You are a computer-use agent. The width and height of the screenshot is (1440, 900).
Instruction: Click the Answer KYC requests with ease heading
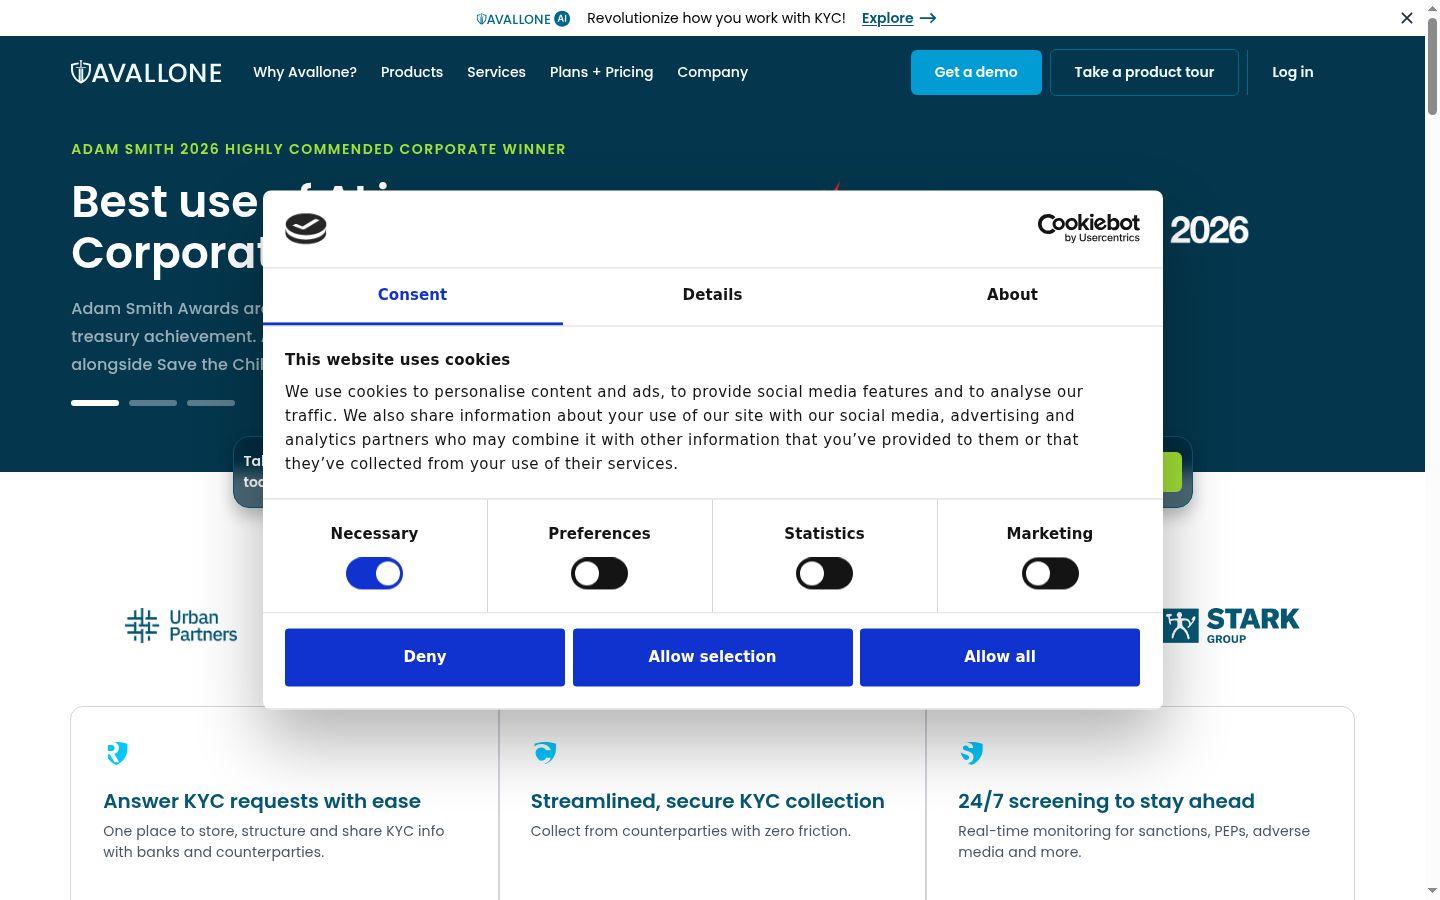(x=262, y=801)
